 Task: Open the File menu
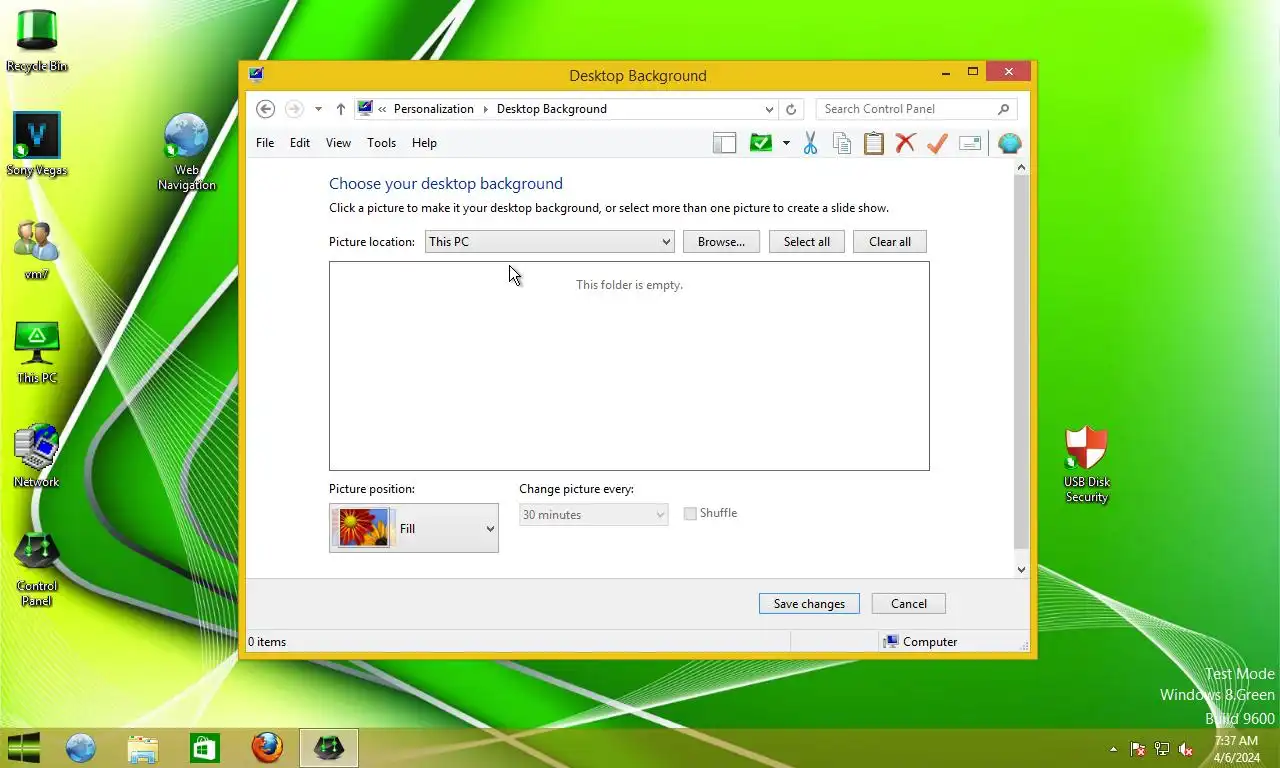(265, 143)
